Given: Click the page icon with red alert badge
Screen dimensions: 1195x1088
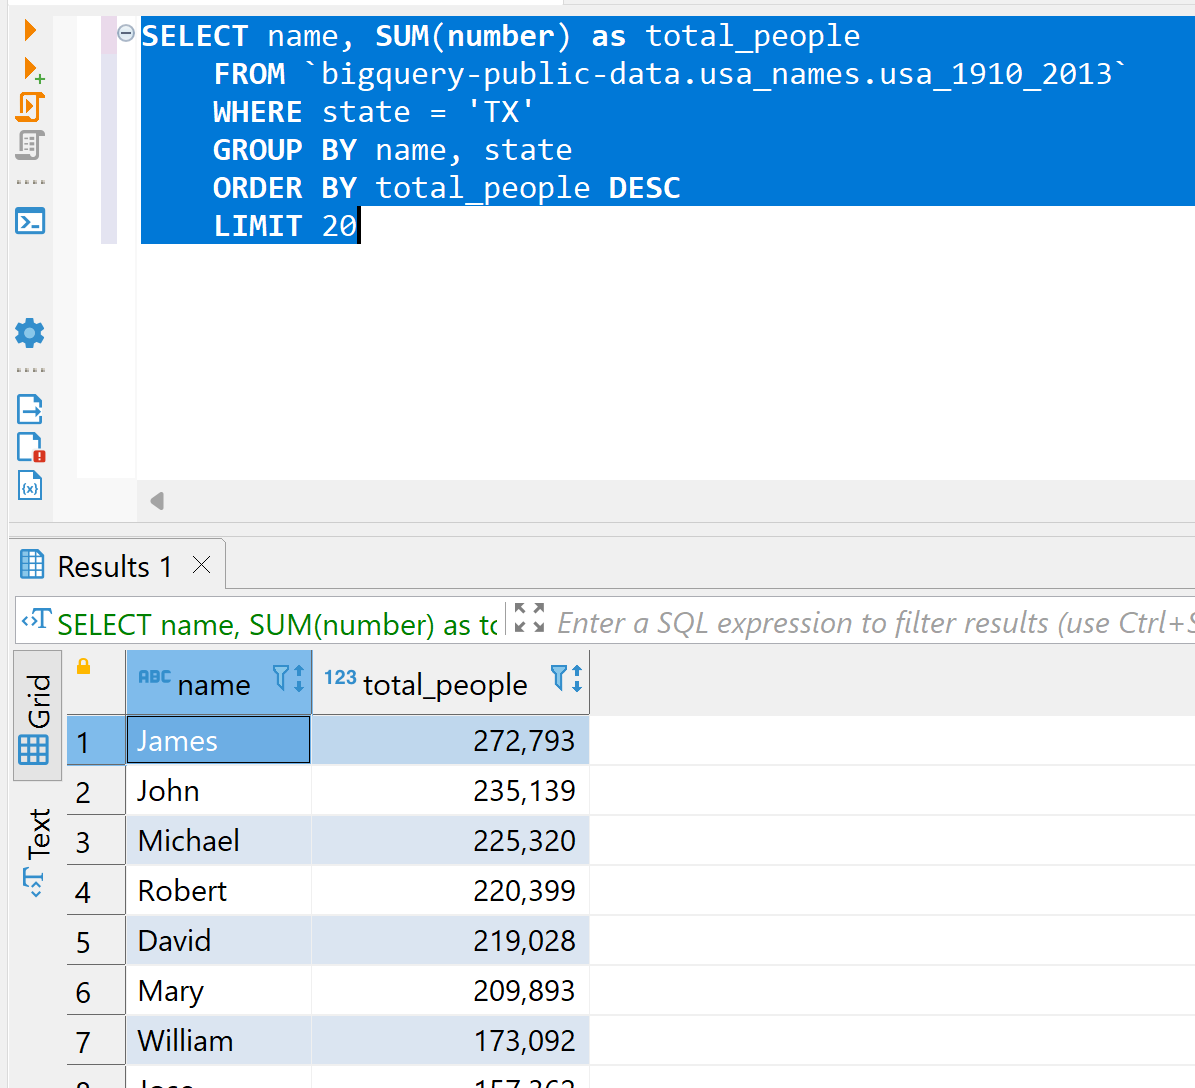Looking at the screenshot, I should pos(30,447).
